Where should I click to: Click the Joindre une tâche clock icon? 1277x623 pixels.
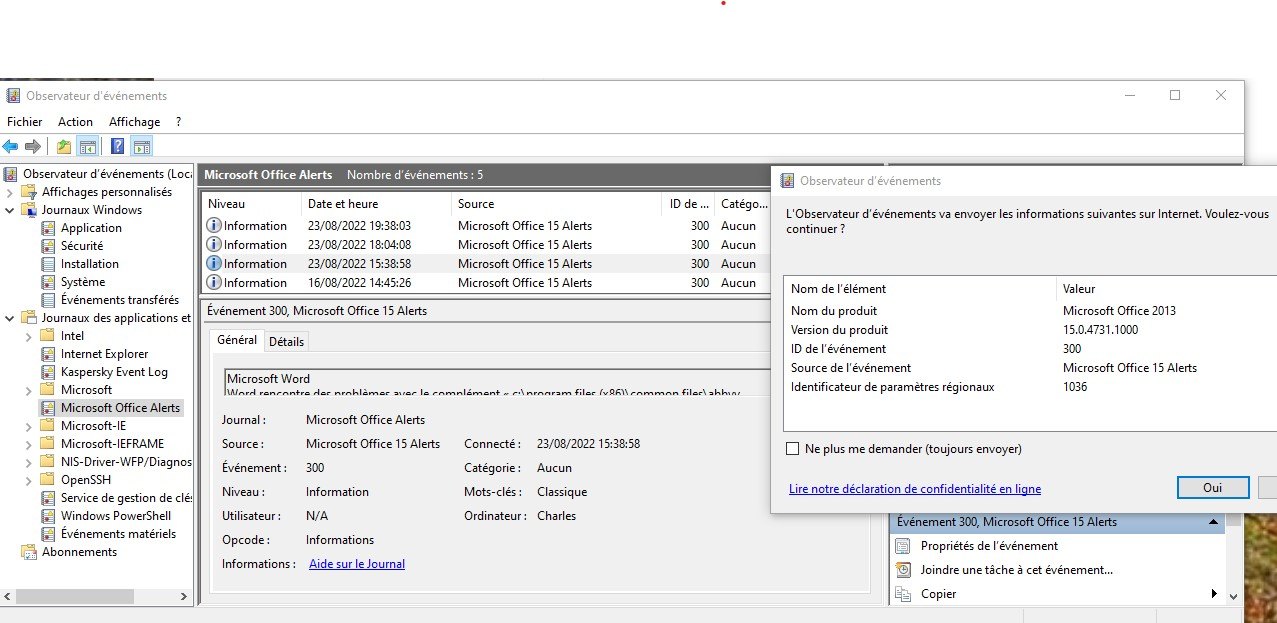[x=903, y=570]
